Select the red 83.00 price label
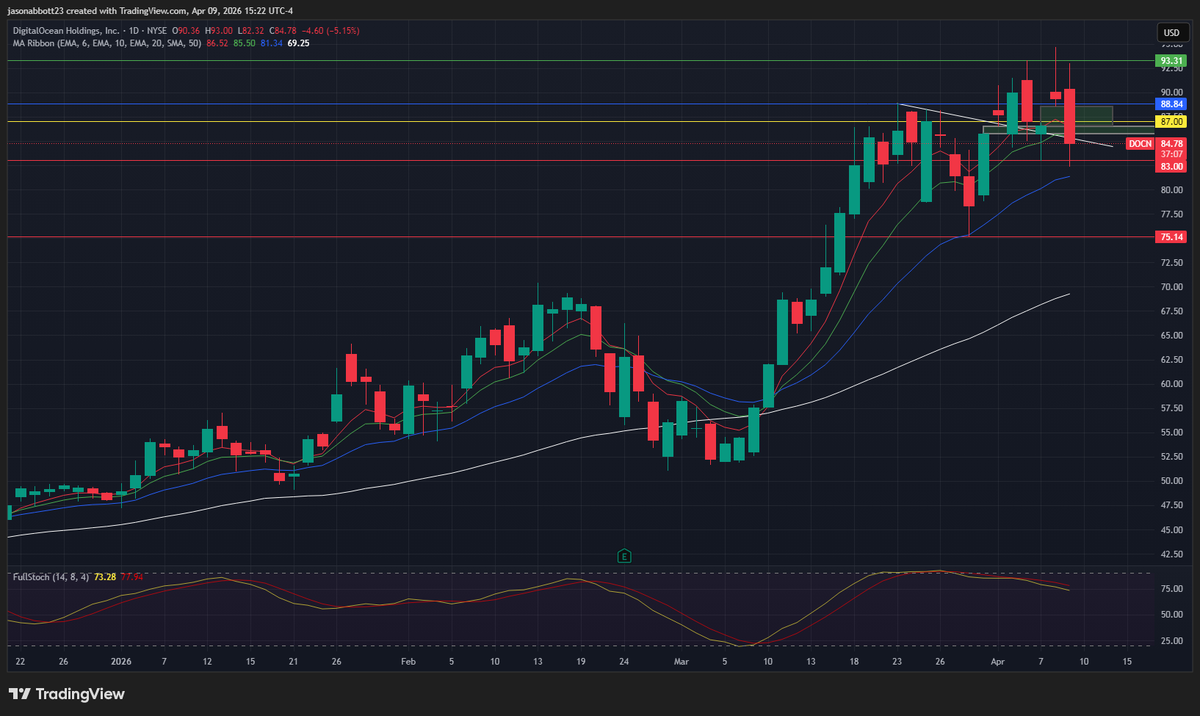This screenshot has height=716, width=1200. tap(1169, 166)
